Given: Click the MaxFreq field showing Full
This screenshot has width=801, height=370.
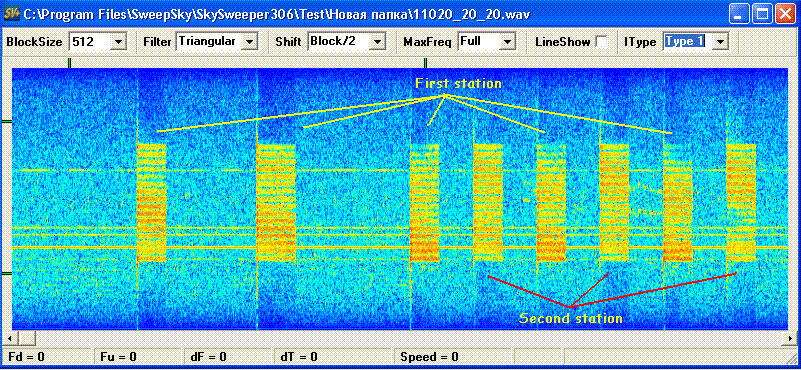Looking at the screenshot, I should point(479,42).
